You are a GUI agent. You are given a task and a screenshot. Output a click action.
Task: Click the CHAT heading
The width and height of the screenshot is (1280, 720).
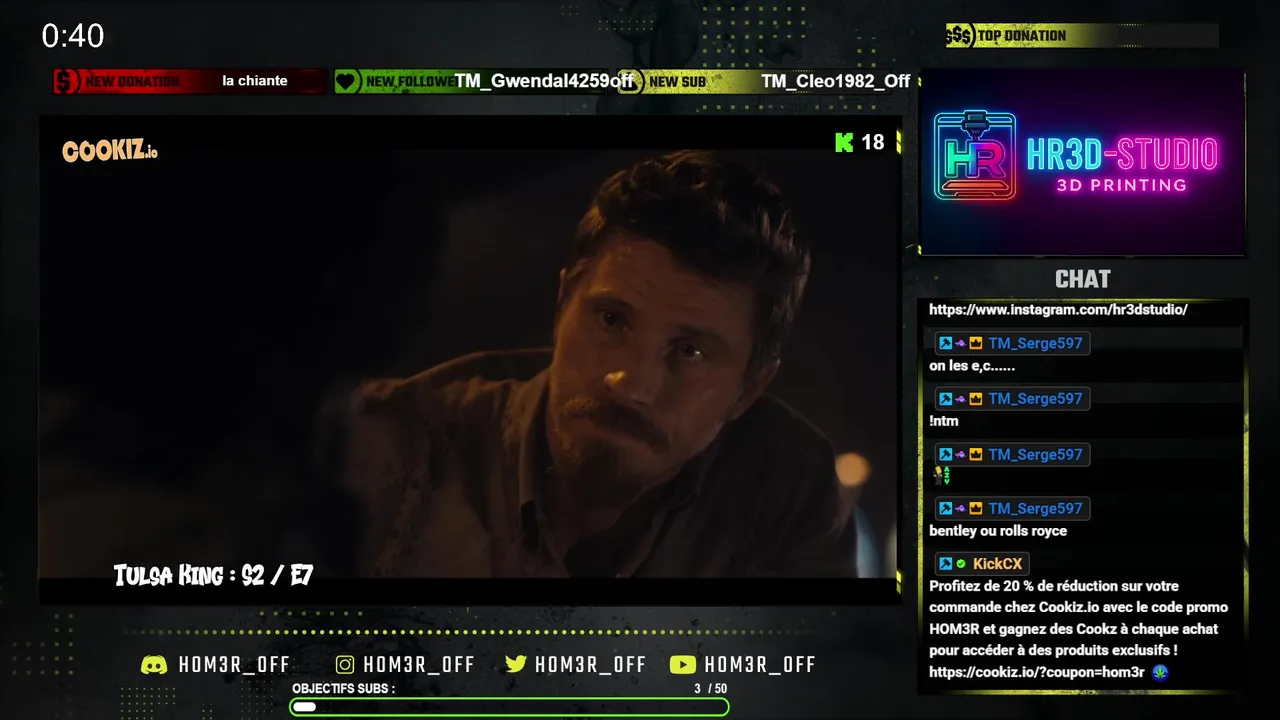1082,279
